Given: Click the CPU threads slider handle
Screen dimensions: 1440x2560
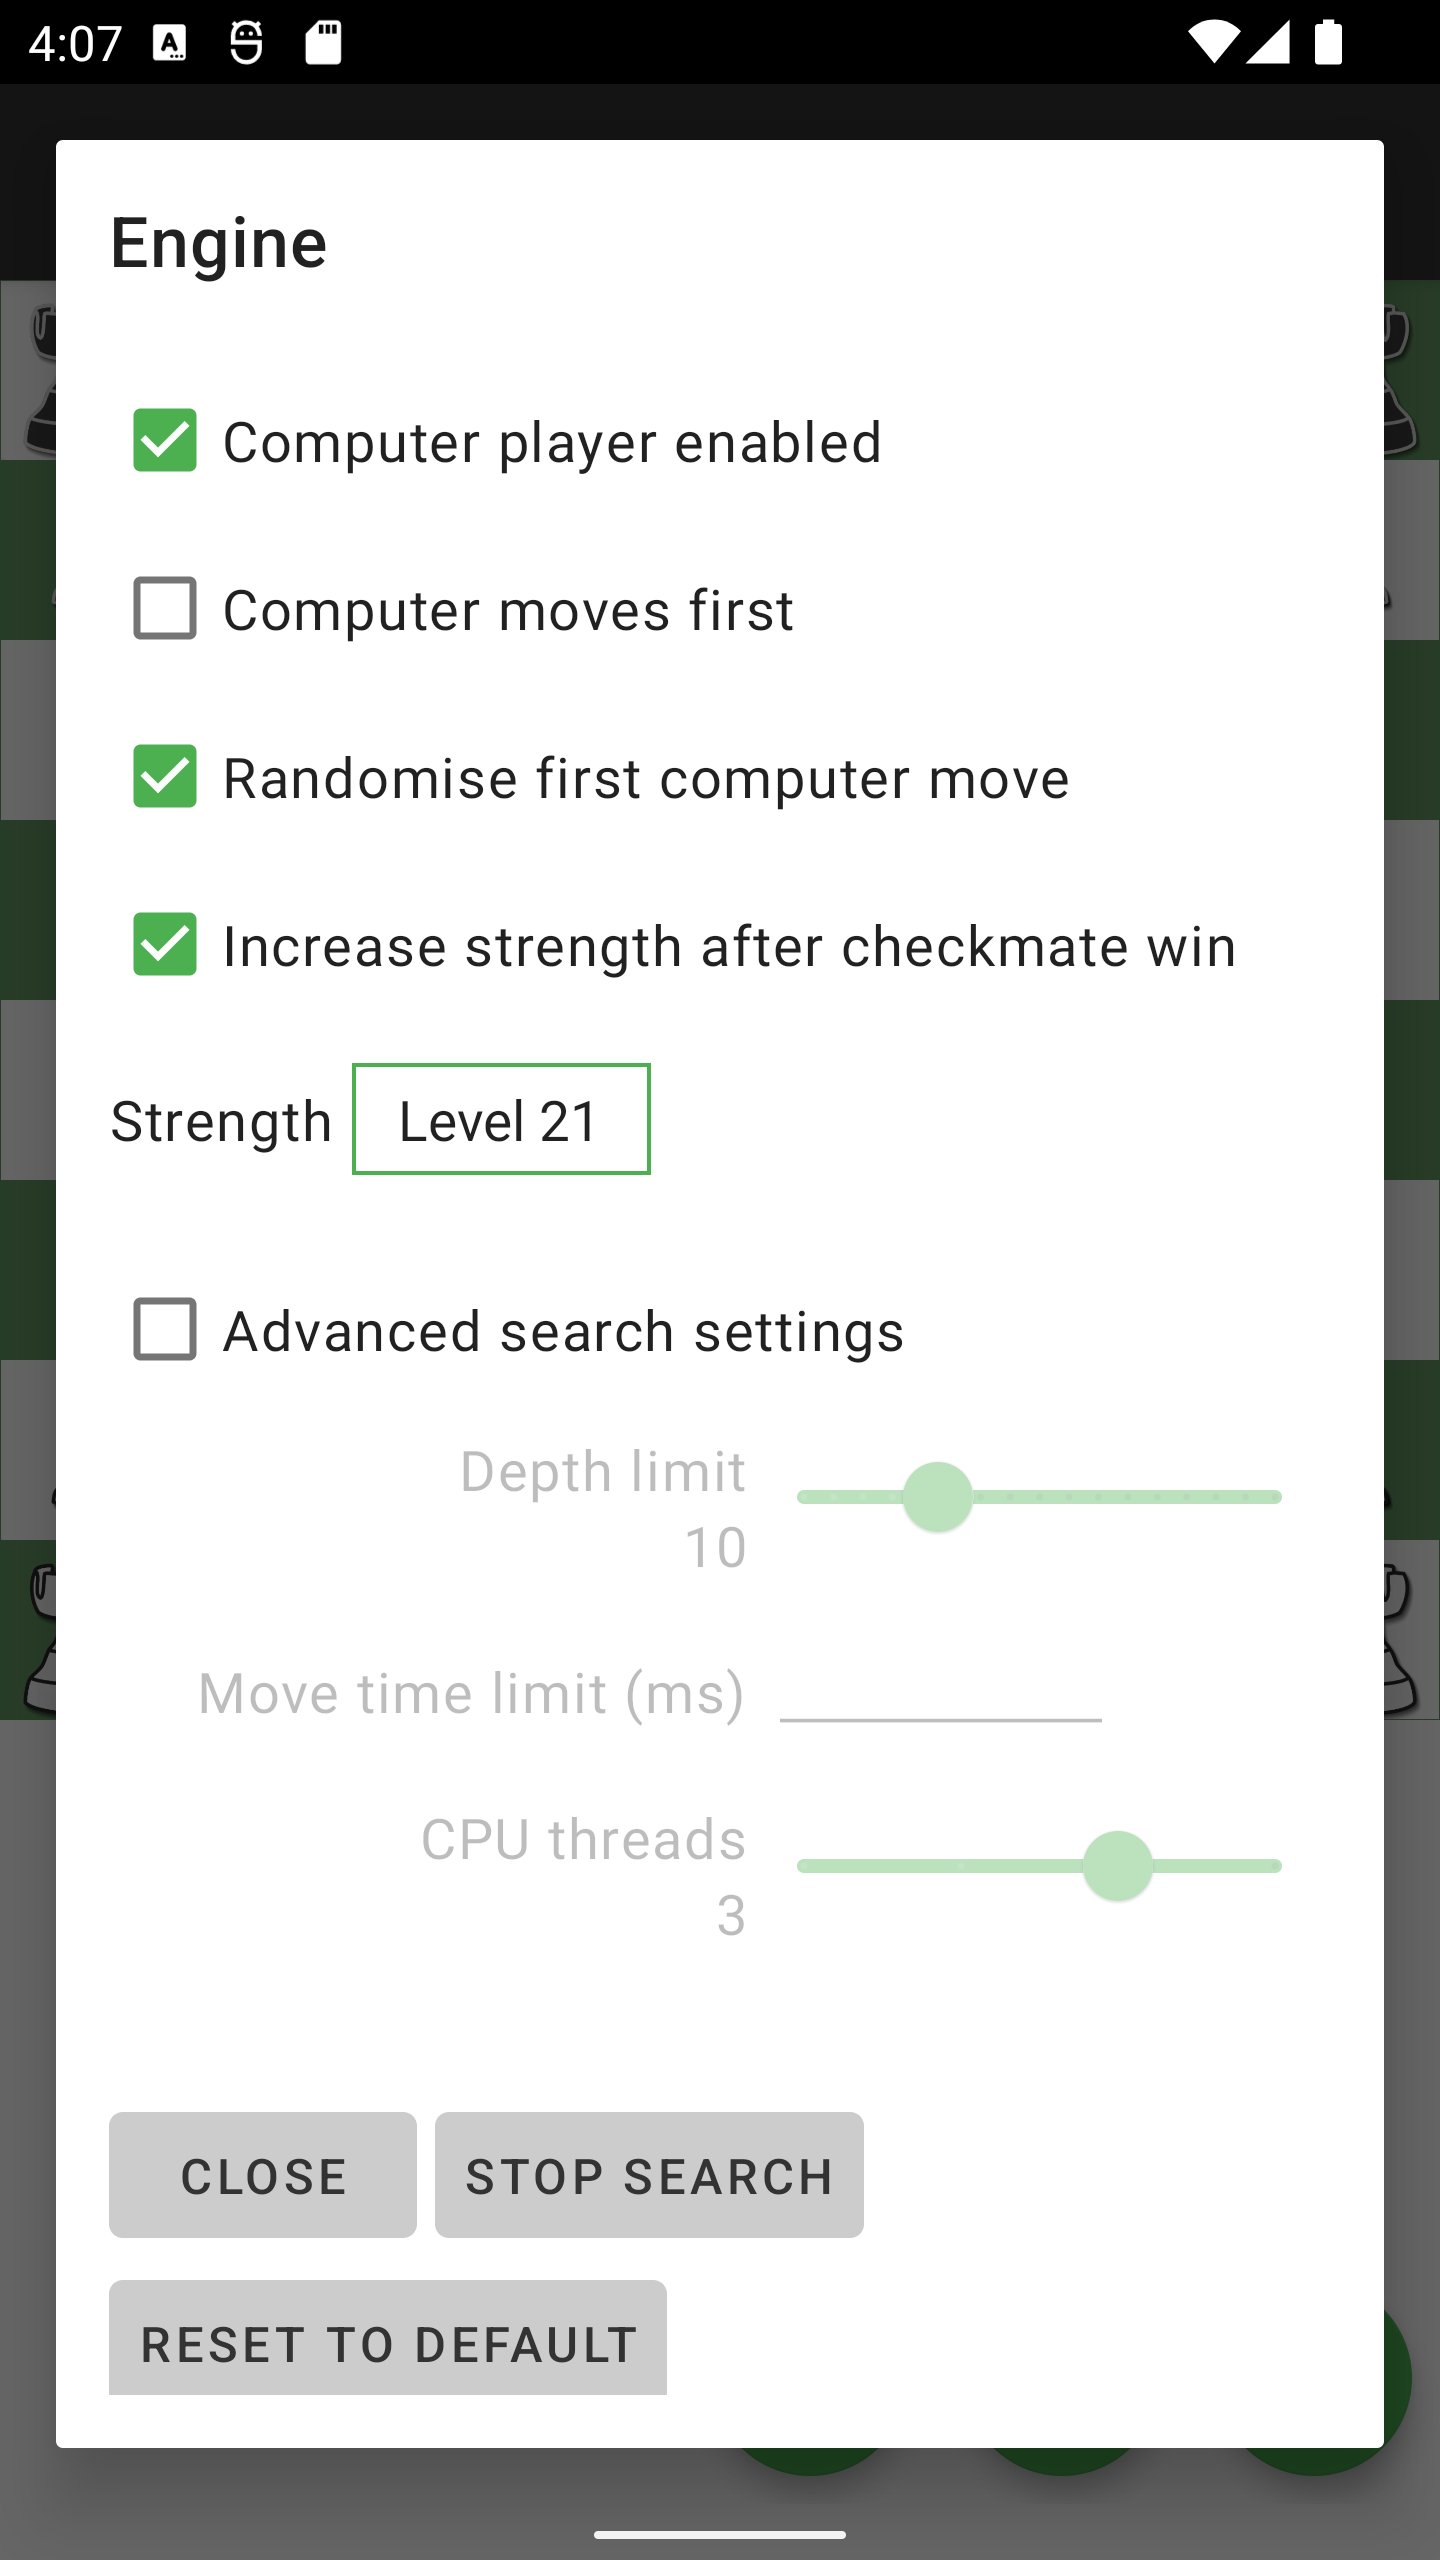Looking at the screenshot, I should [1117, 1866].
